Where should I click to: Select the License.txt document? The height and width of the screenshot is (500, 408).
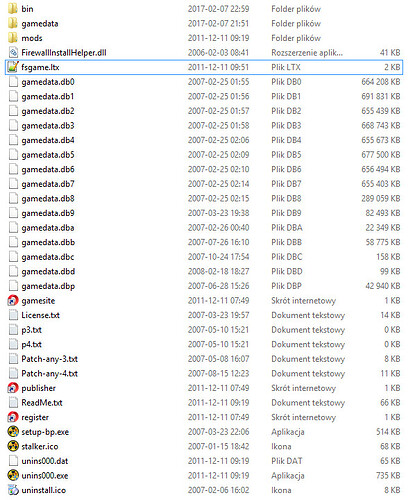41,315
